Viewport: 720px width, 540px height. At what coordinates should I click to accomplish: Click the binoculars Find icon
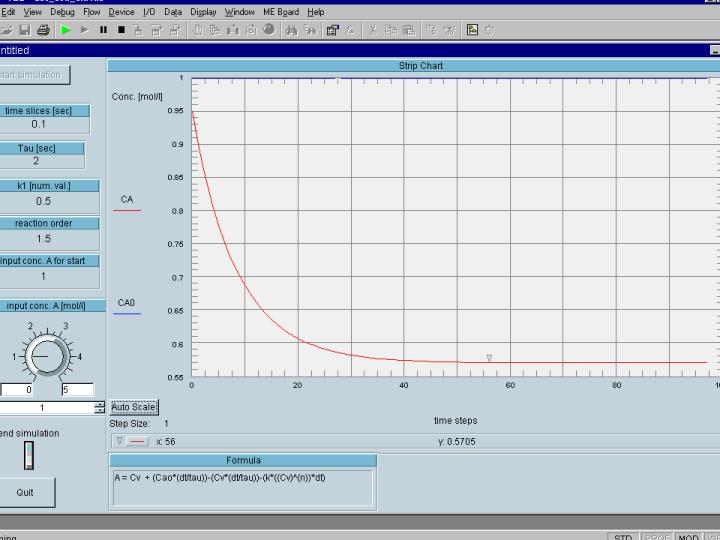click(x=291, y=30)
